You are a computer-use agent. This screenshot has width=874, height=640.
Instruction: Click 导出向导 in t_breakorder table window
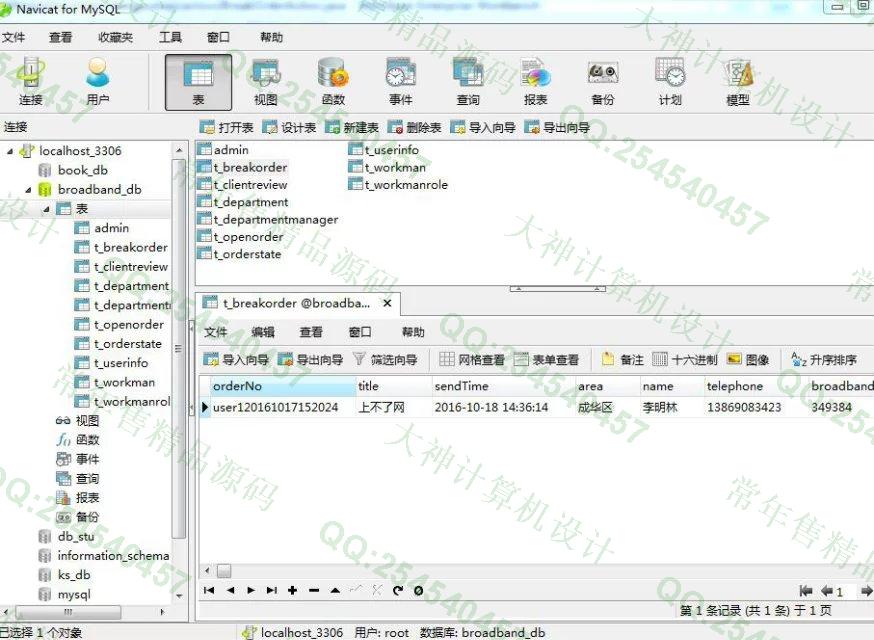coord(310,360)
